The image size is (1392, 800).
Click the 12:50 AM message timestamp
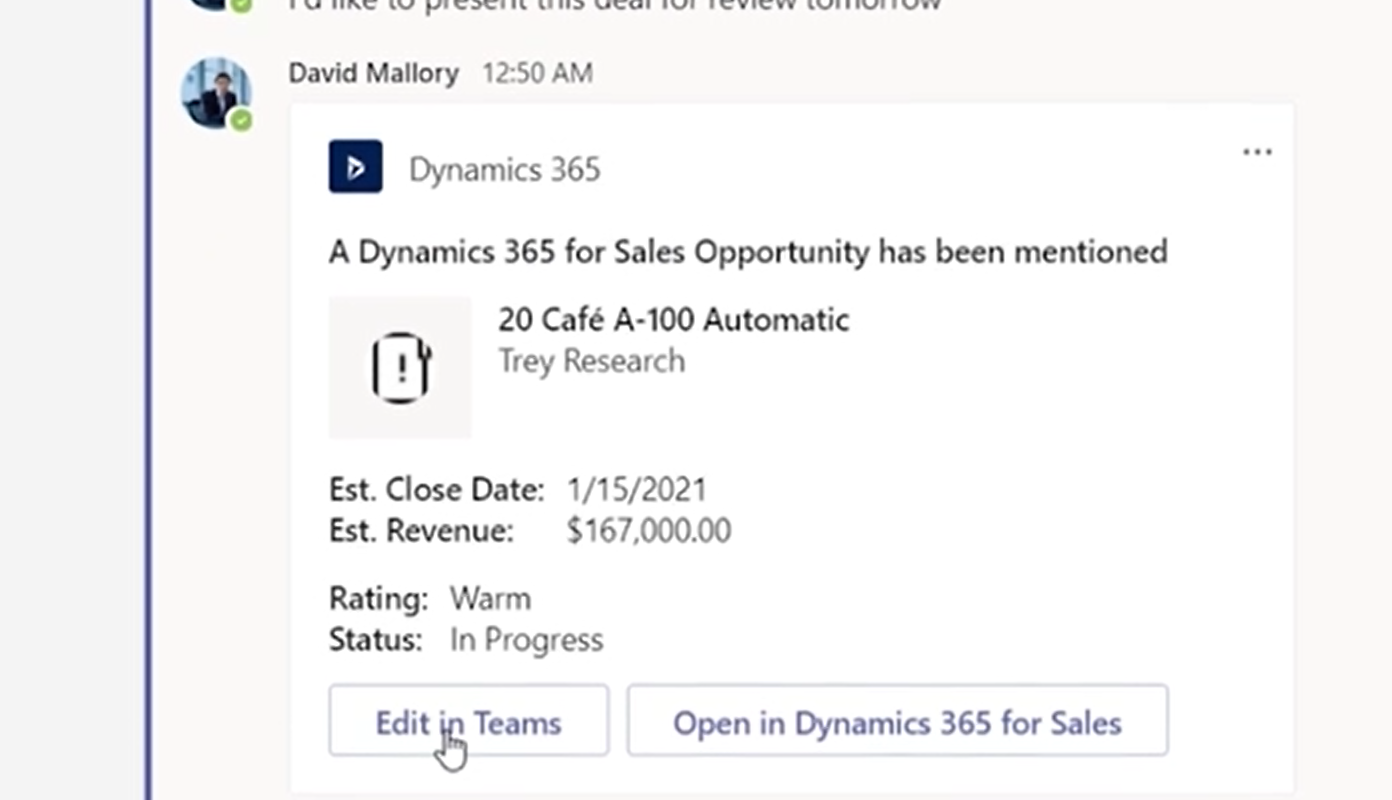[537, 73]
